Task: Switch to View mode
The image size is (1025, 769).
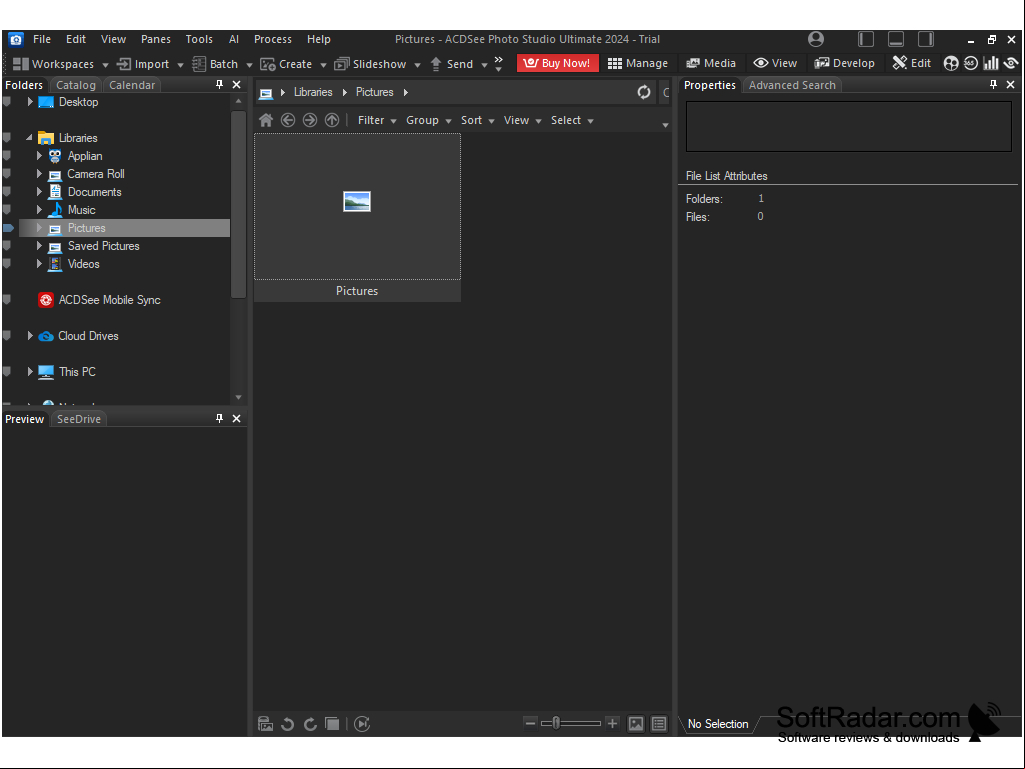Action: click(775, 63)
